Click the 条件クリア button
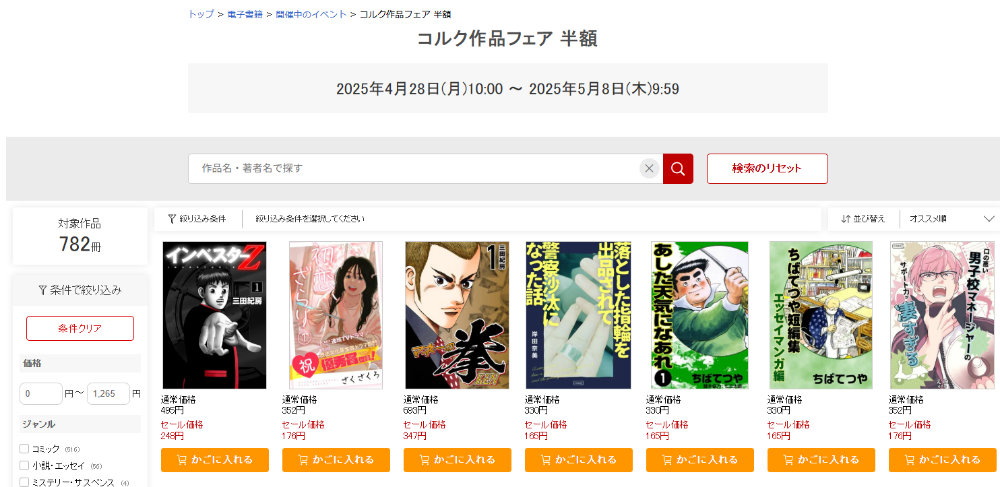Image resolution: width=1000 pixels, height=487 pixels. pos(80,328)
